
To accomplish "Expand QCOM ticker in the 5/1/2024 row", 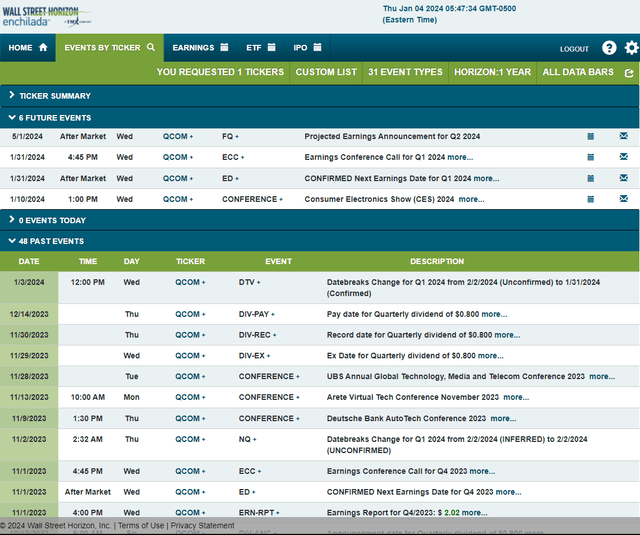I will coord(178,136).
